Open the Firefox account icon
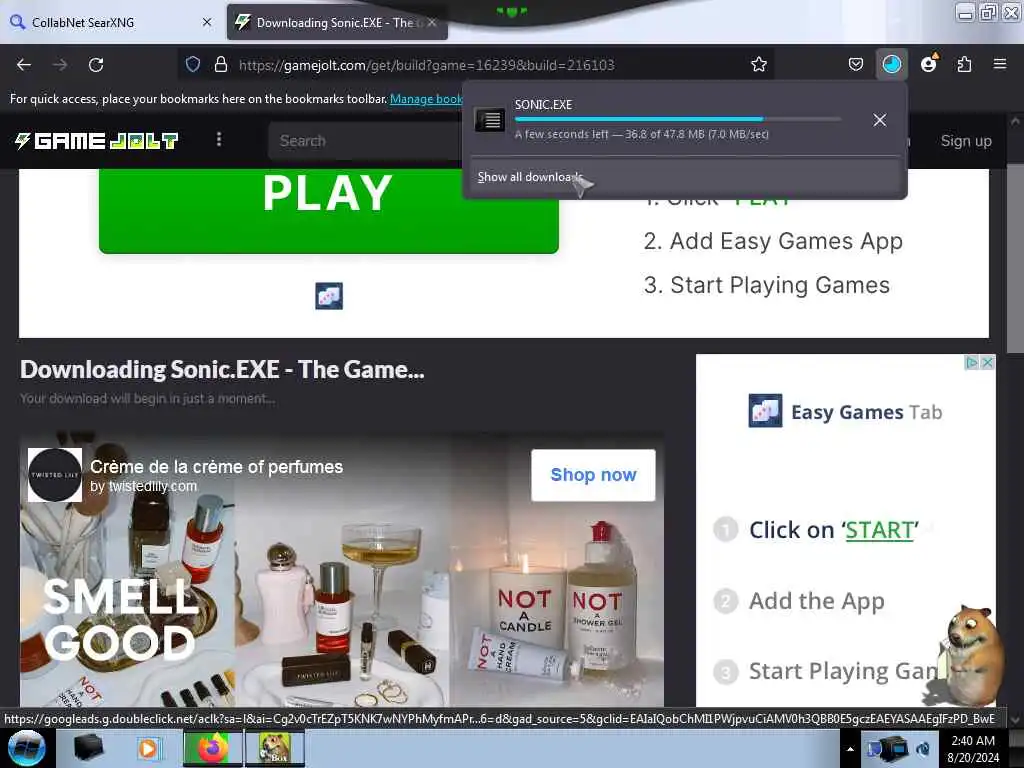The height and width of the screenshot is (768, 1024). pos(928,64)
